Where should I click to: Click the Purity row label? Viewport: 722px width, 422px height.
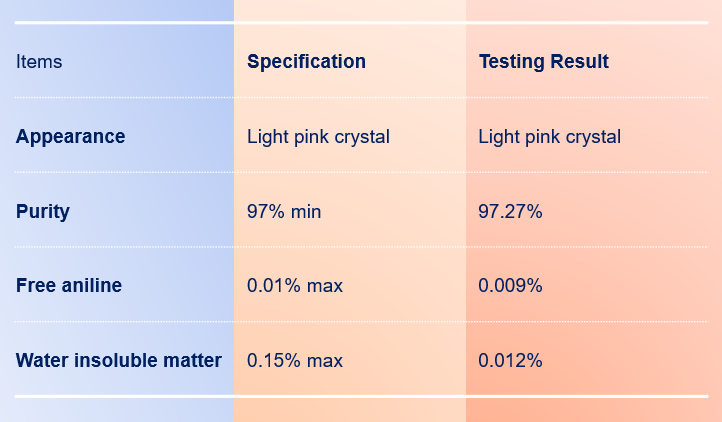point(43,211)
